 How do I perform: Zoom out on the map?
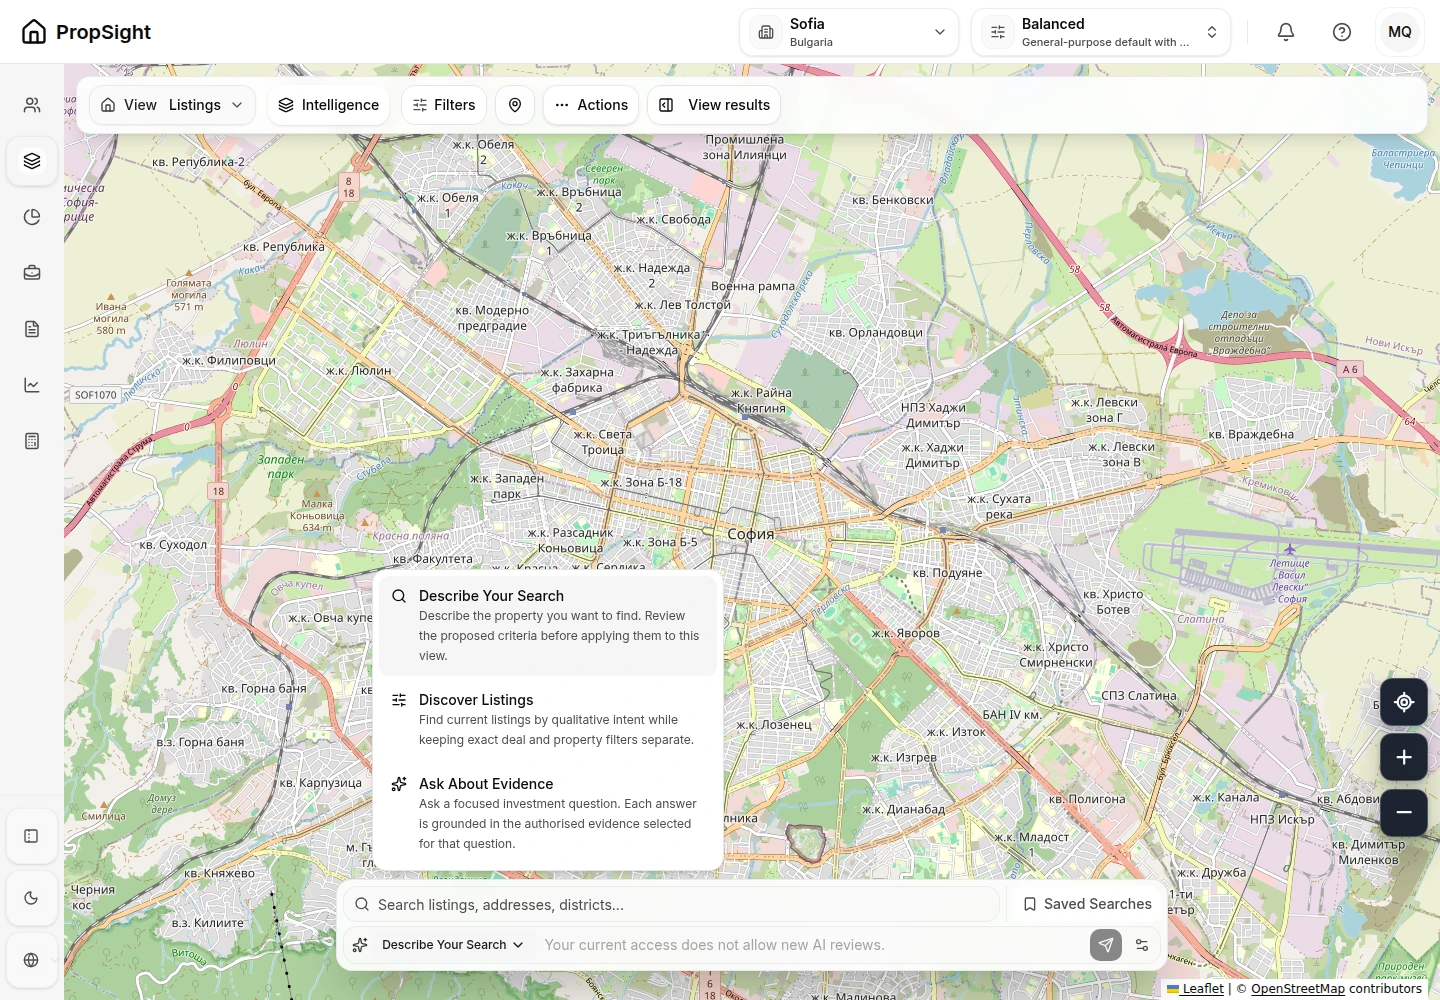[x=1404, y=813]
